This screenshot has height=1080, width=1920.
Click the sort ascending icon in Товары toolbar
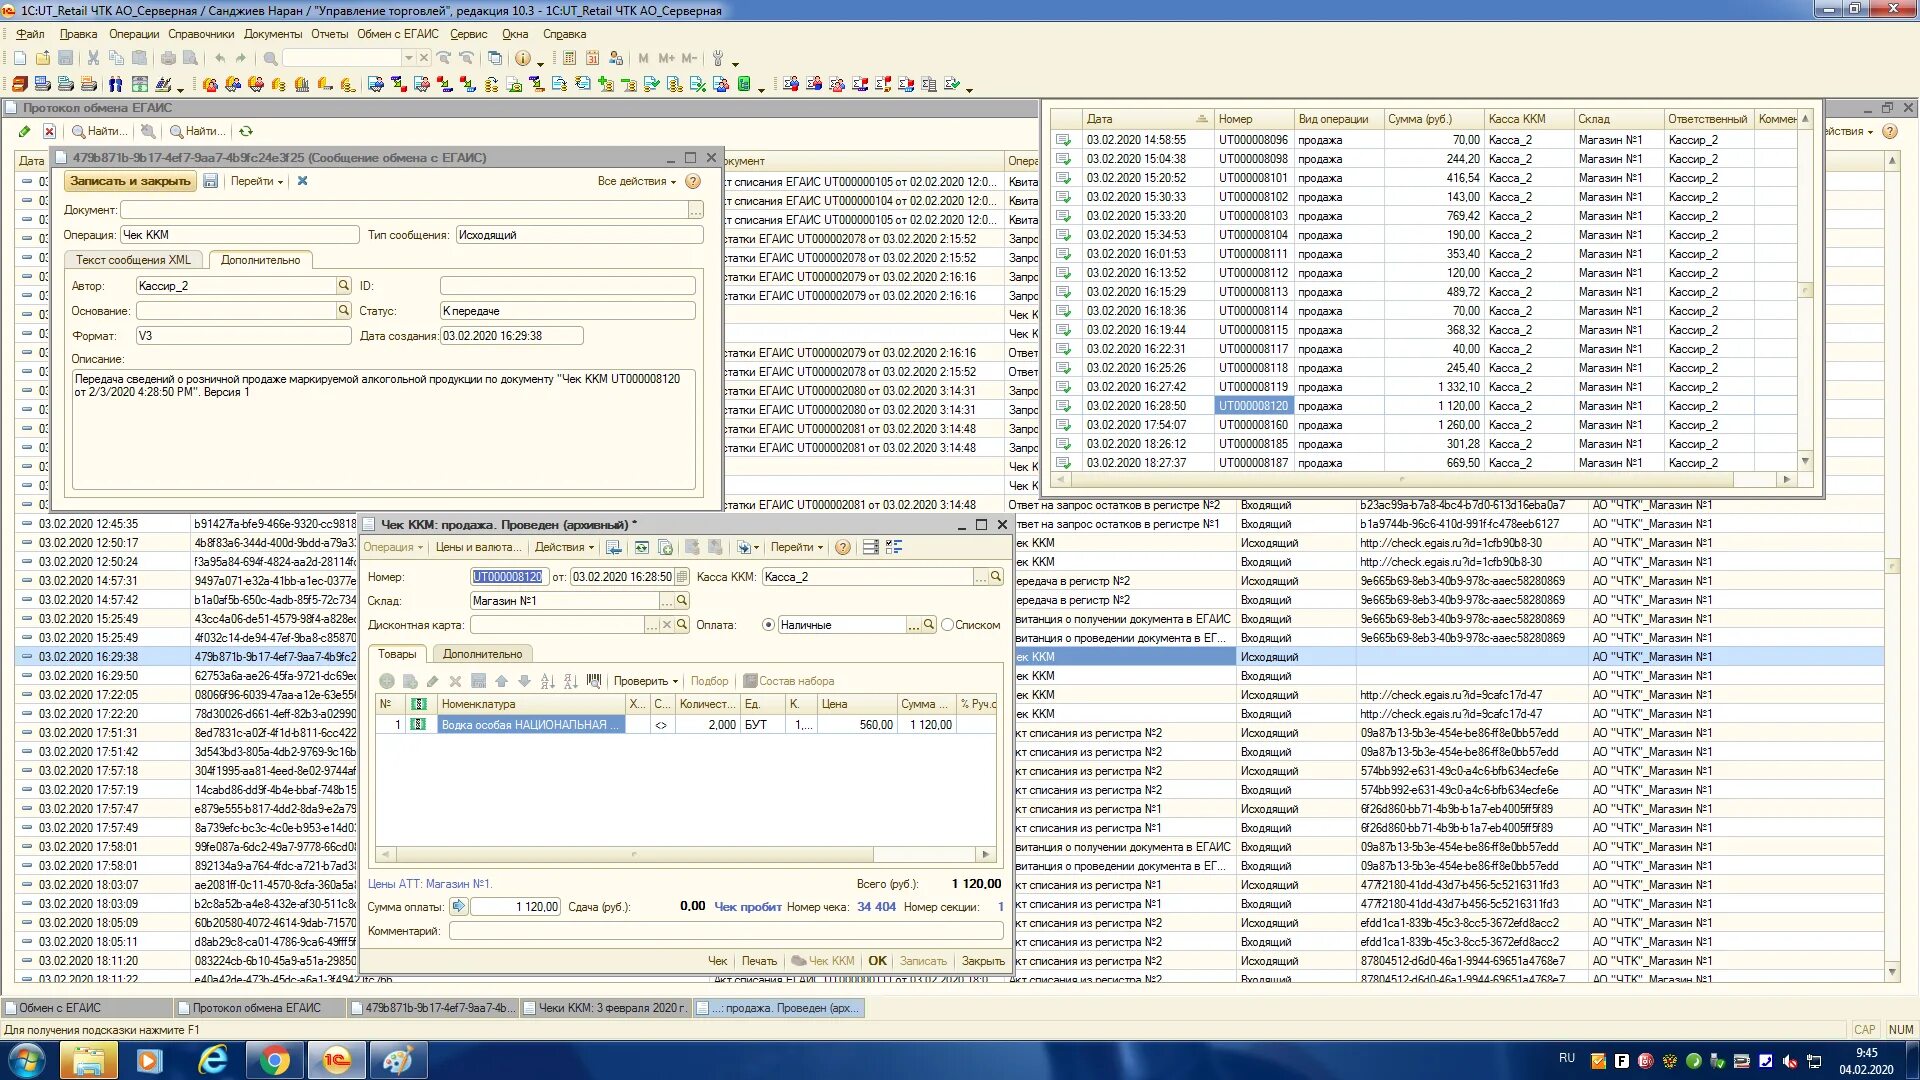pyautogui.click(x=547, y=681)
